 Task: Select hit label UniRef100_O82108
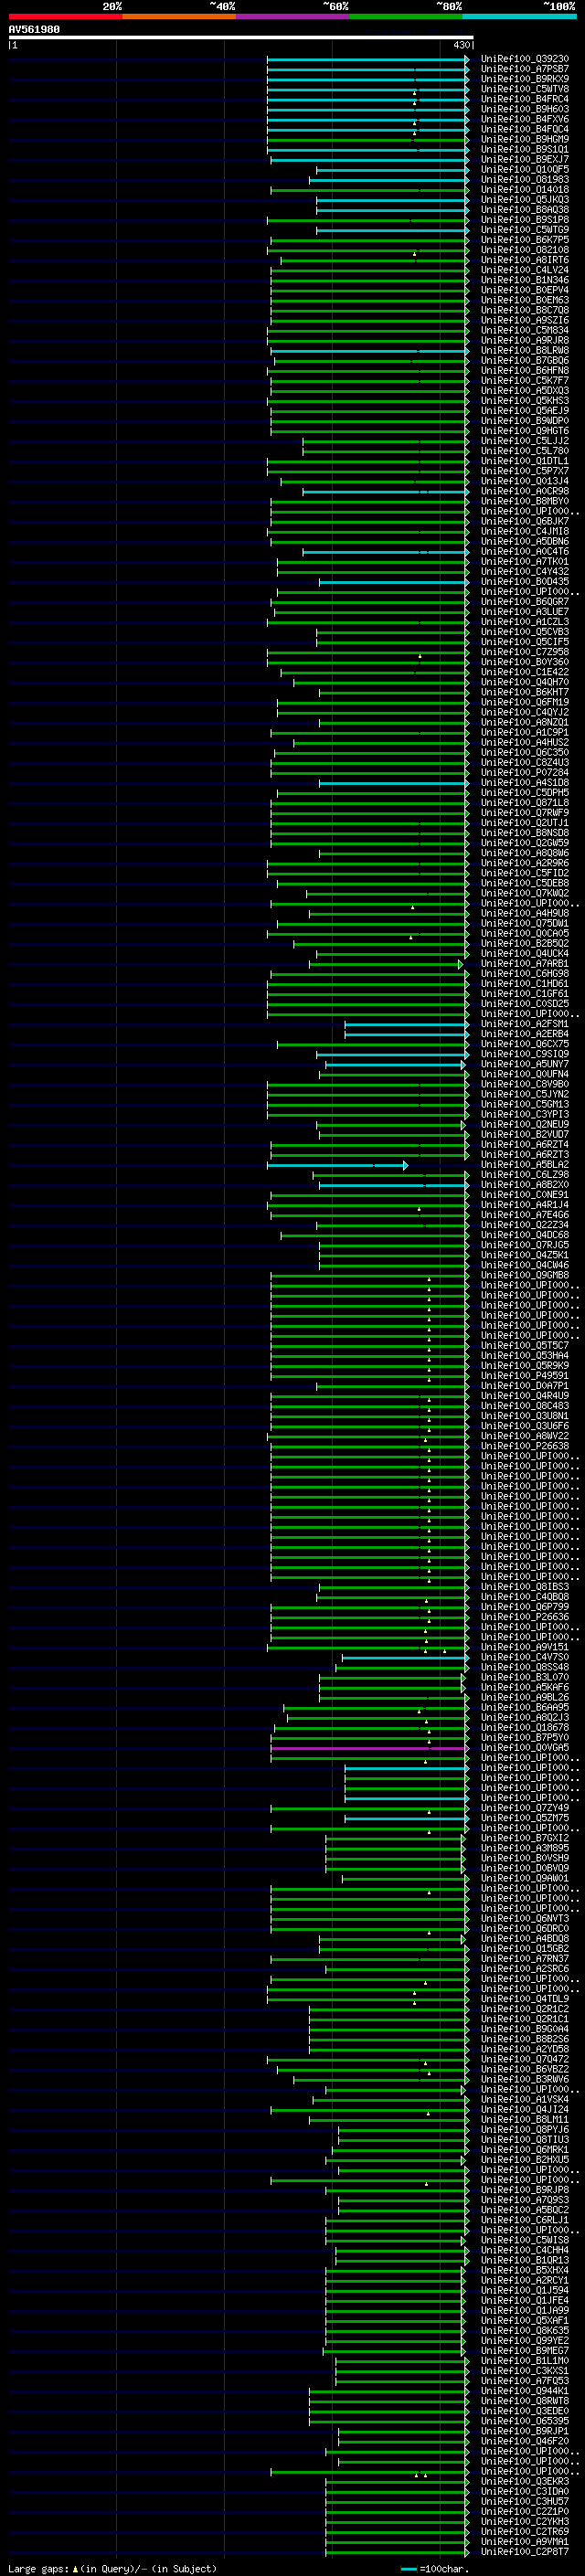524,251
